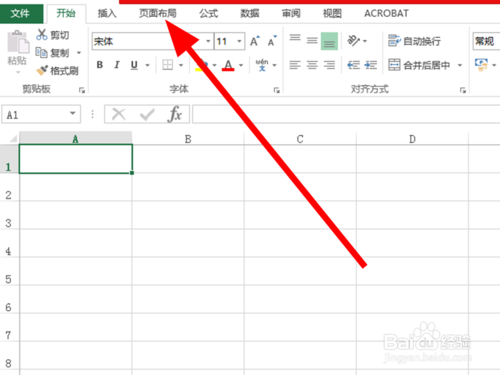
Task: Click the insert function fx icon
Action: click(x=175, y=114)
